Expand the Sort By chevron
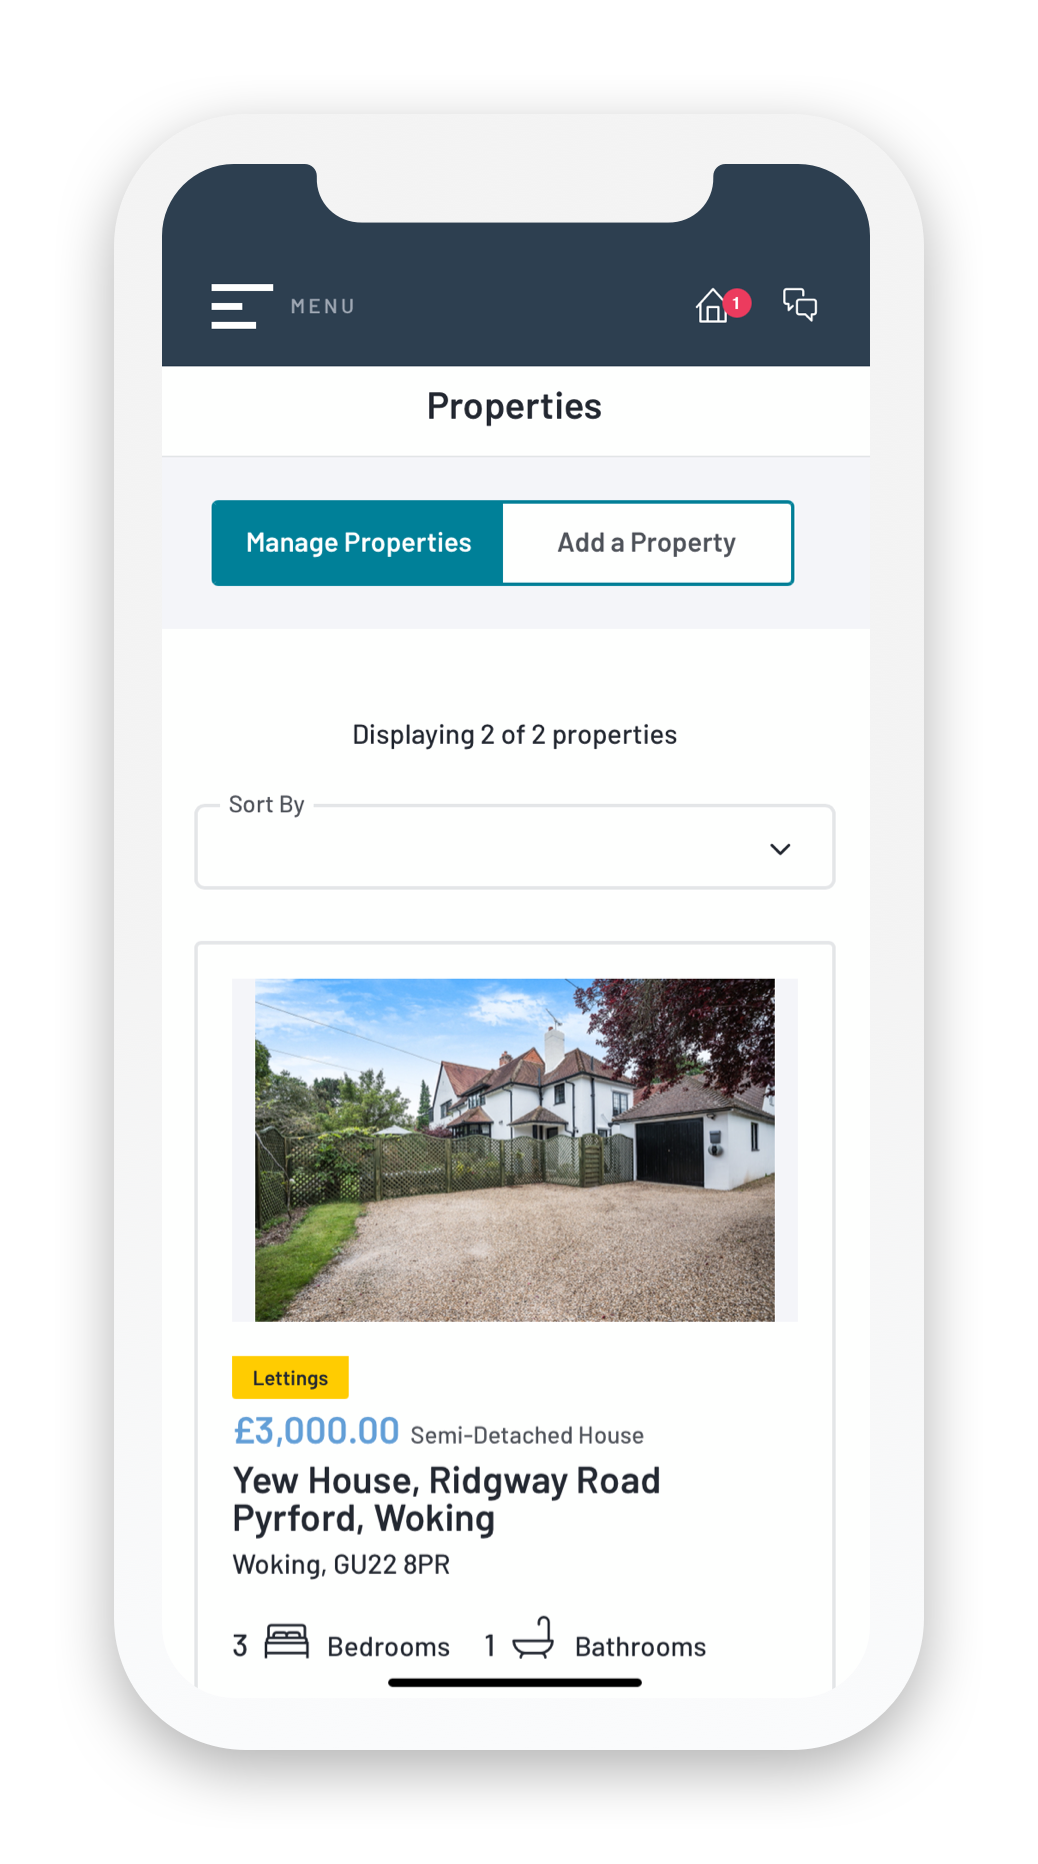 780,849
